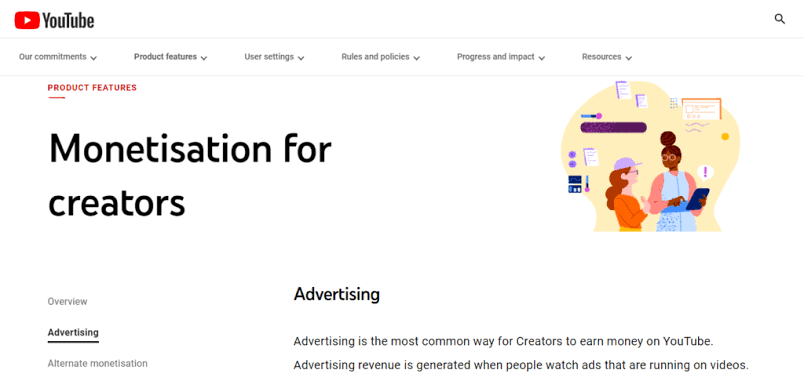Expand the Resources chevron
804x381 pixels.
[629, 58]
